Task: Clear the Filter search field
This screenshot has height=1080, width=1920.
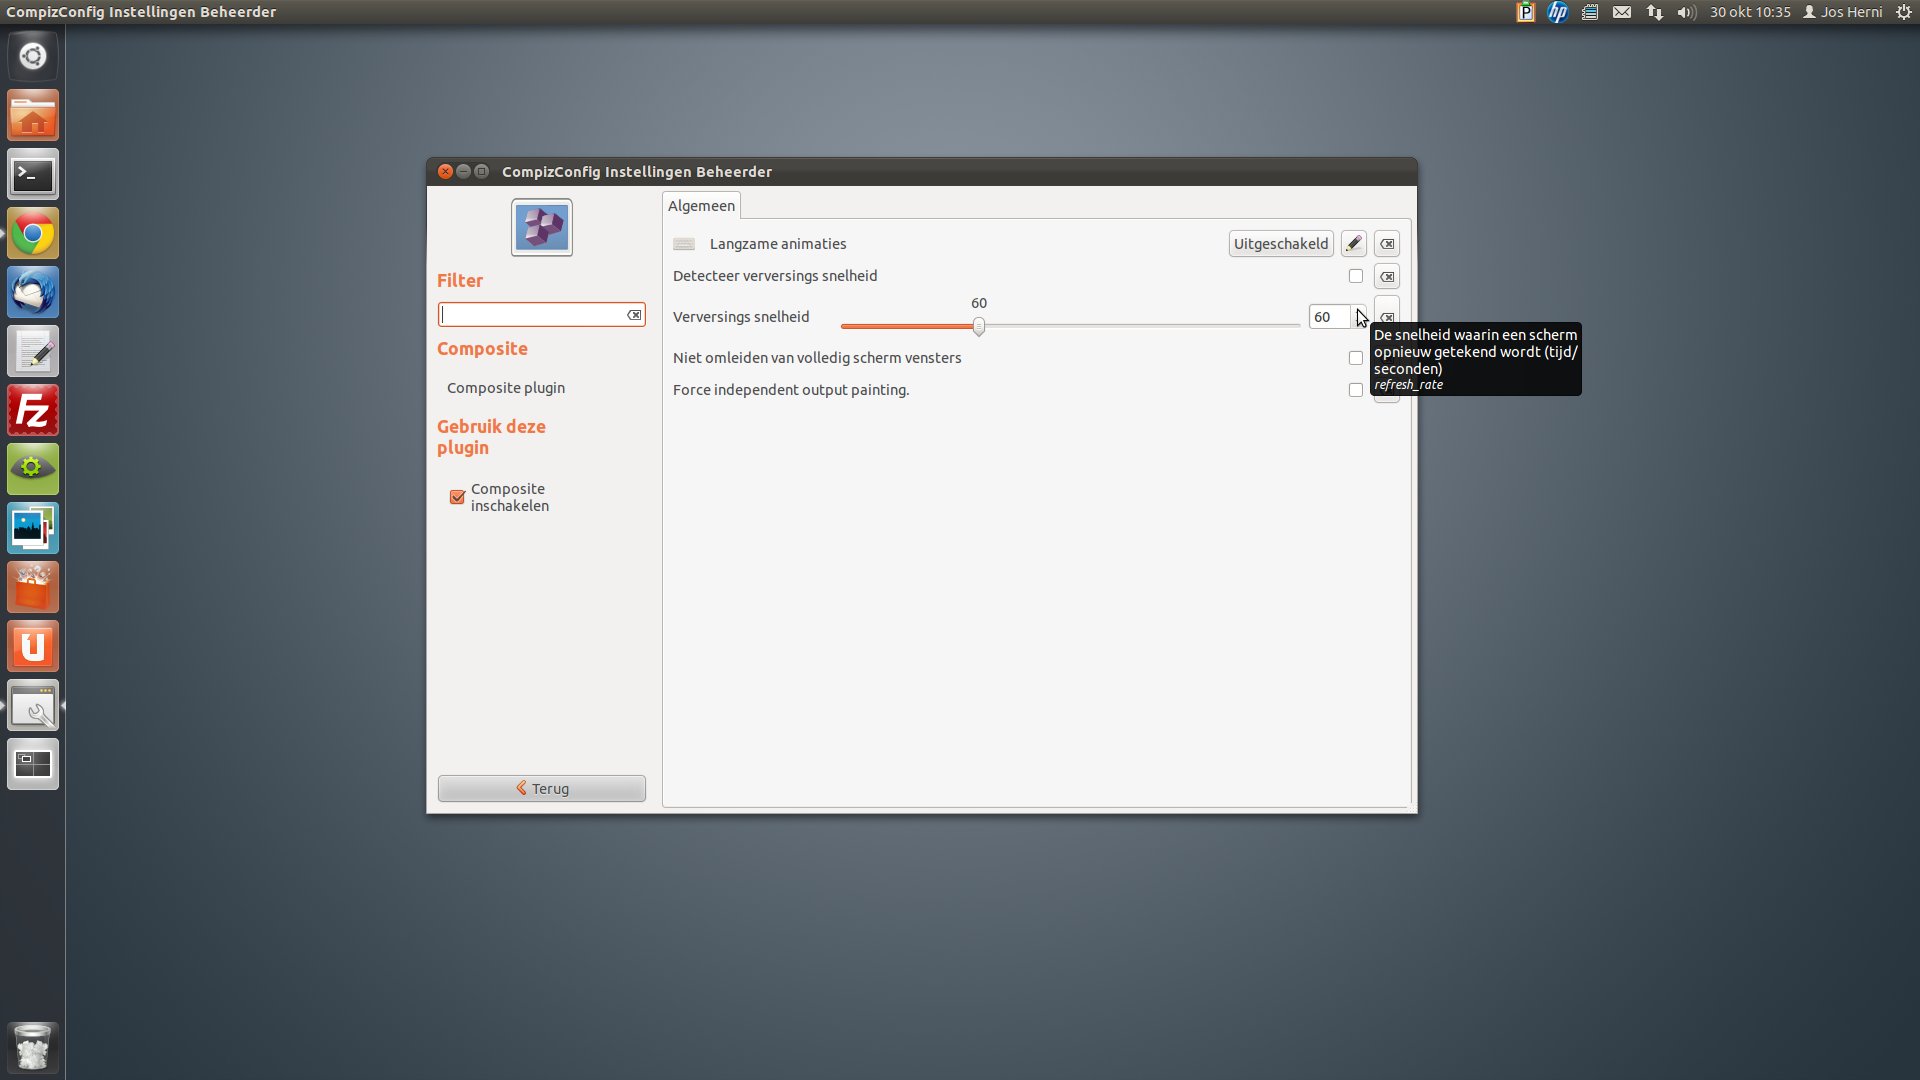Action: click(x=634, y=315)
